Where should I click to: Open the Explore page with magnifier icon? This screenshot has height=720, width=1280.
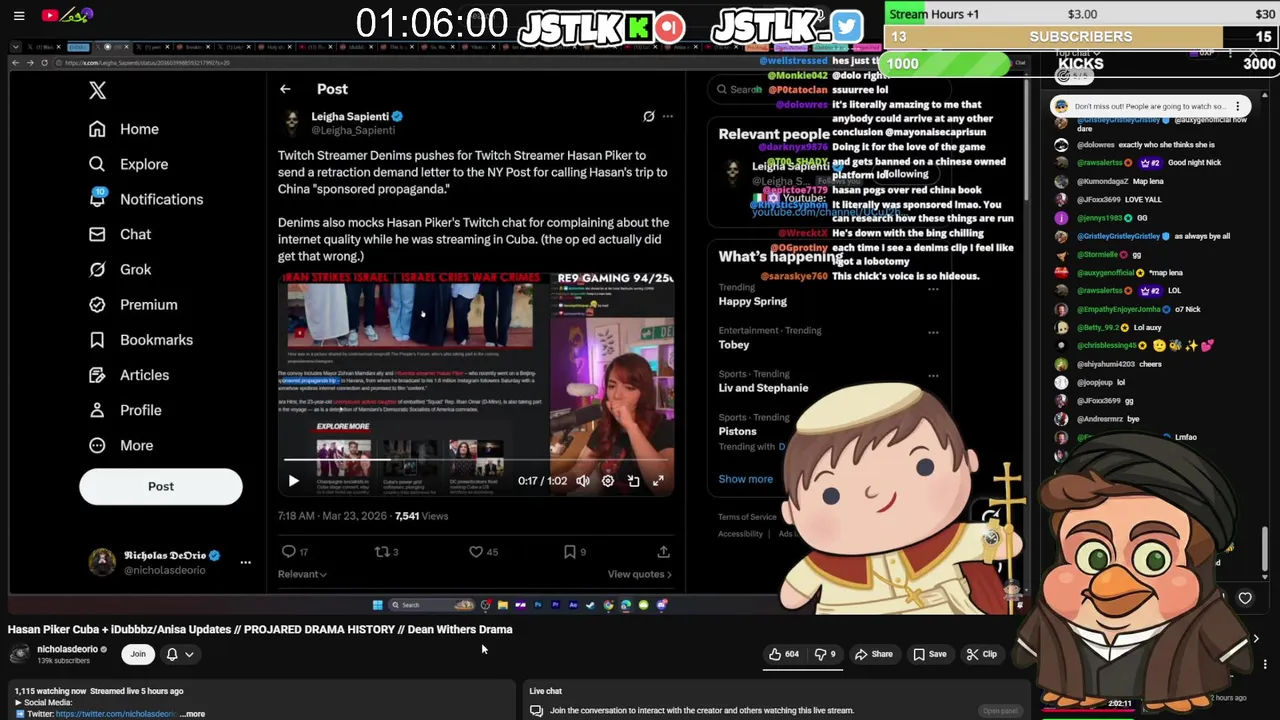click(128, 164)
